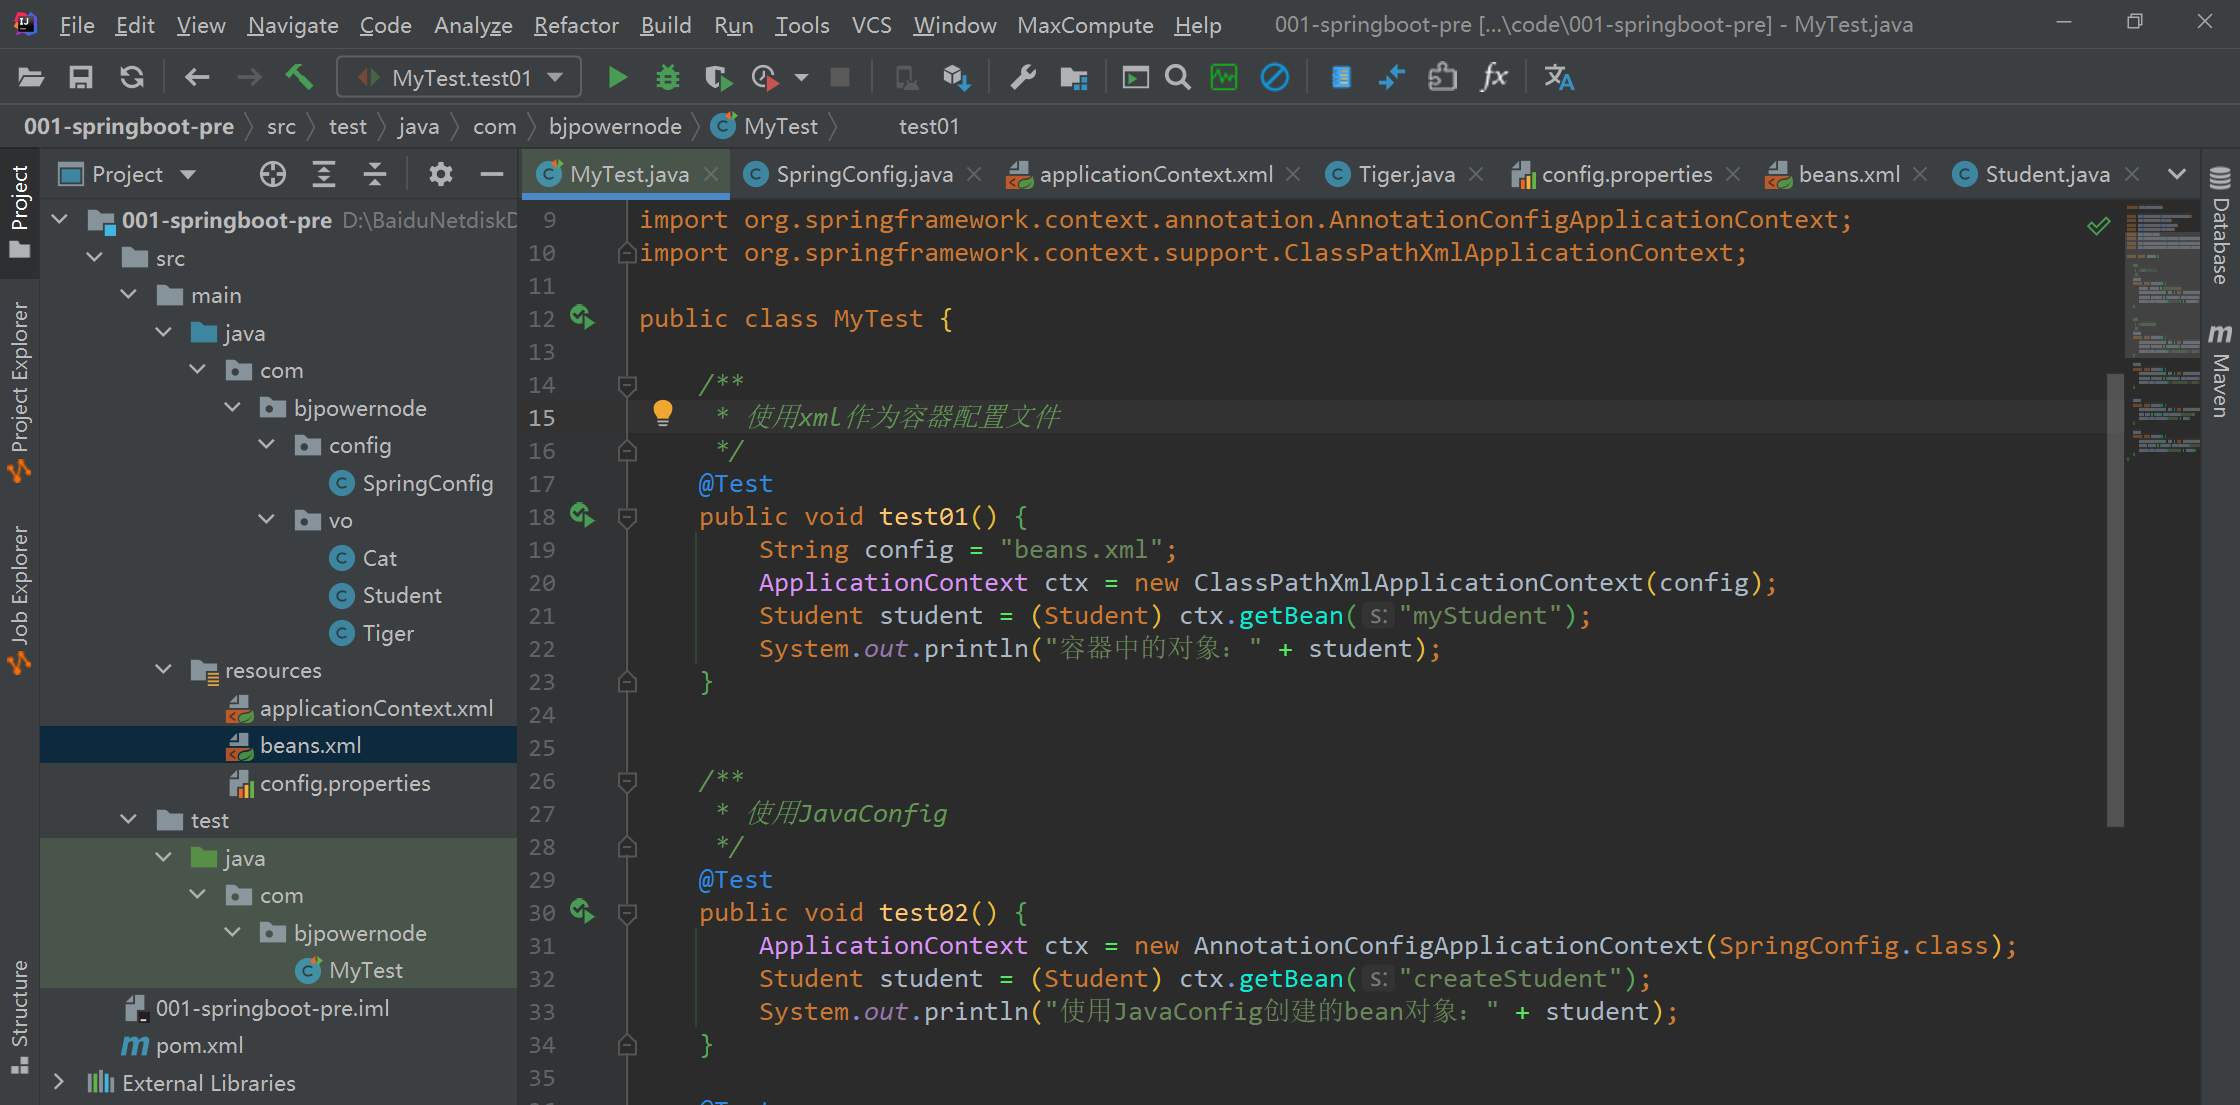
Task: Open Search Everywhere magnifier icon
Action: 1178,77
